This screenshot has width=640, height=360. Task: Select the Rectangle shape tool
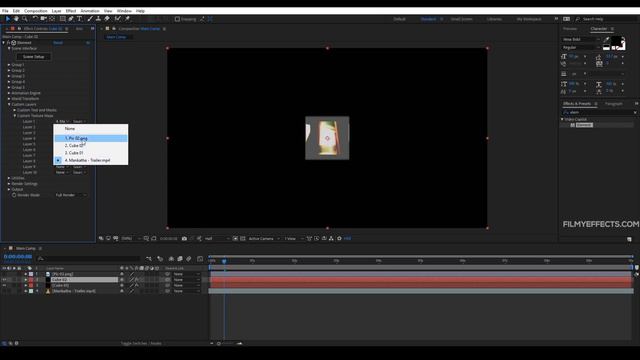click(62, 19)
